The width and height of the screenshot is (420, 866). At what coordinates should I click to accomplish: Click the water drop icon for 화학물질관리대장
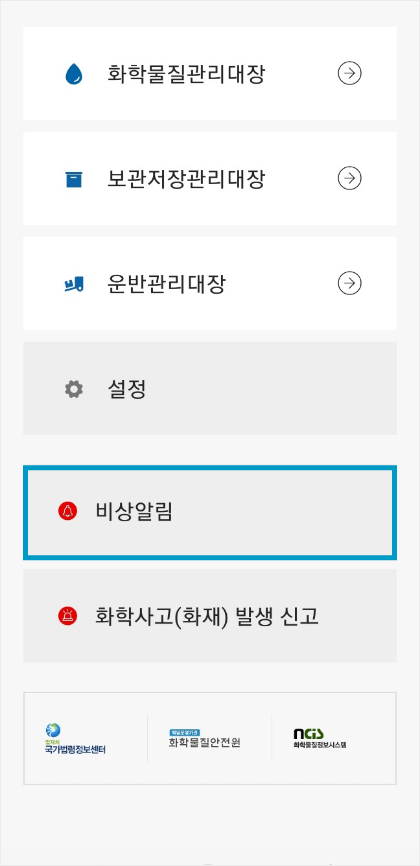tap(74, 73)
